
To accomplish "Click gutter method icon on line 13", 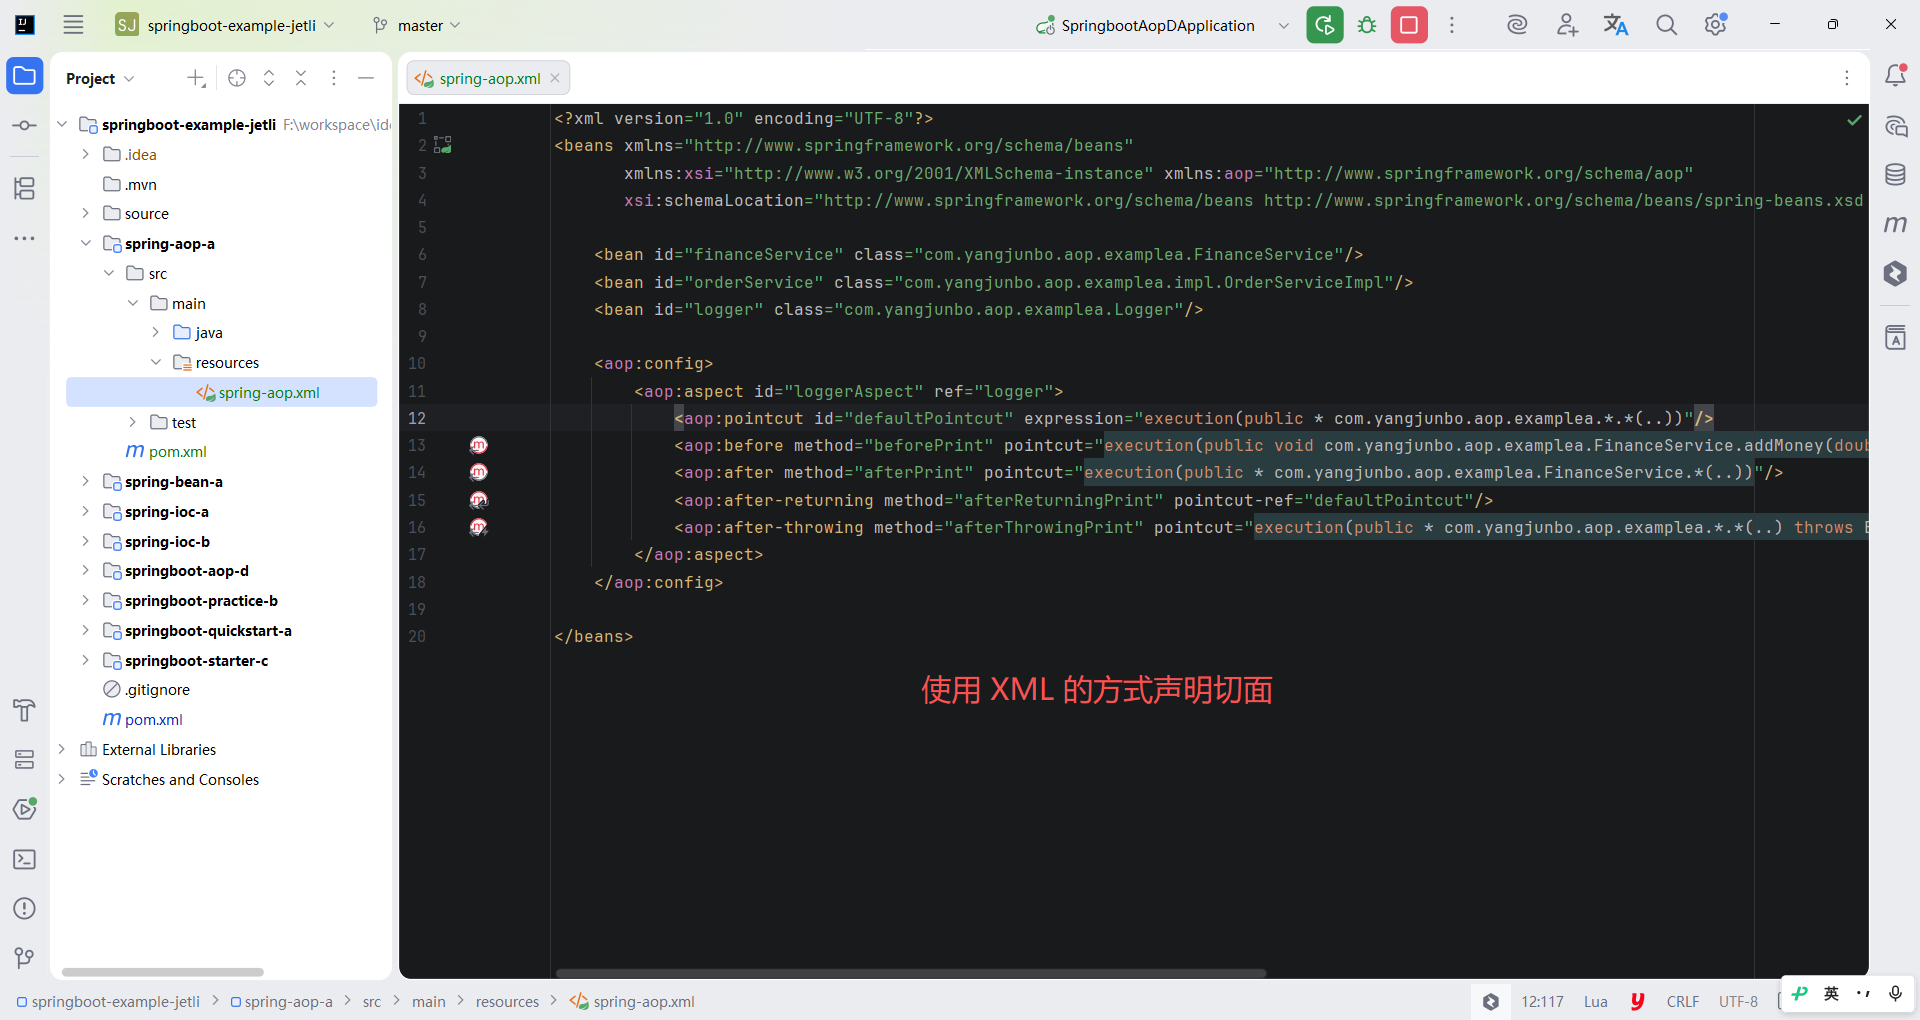I will coord(479,445).
